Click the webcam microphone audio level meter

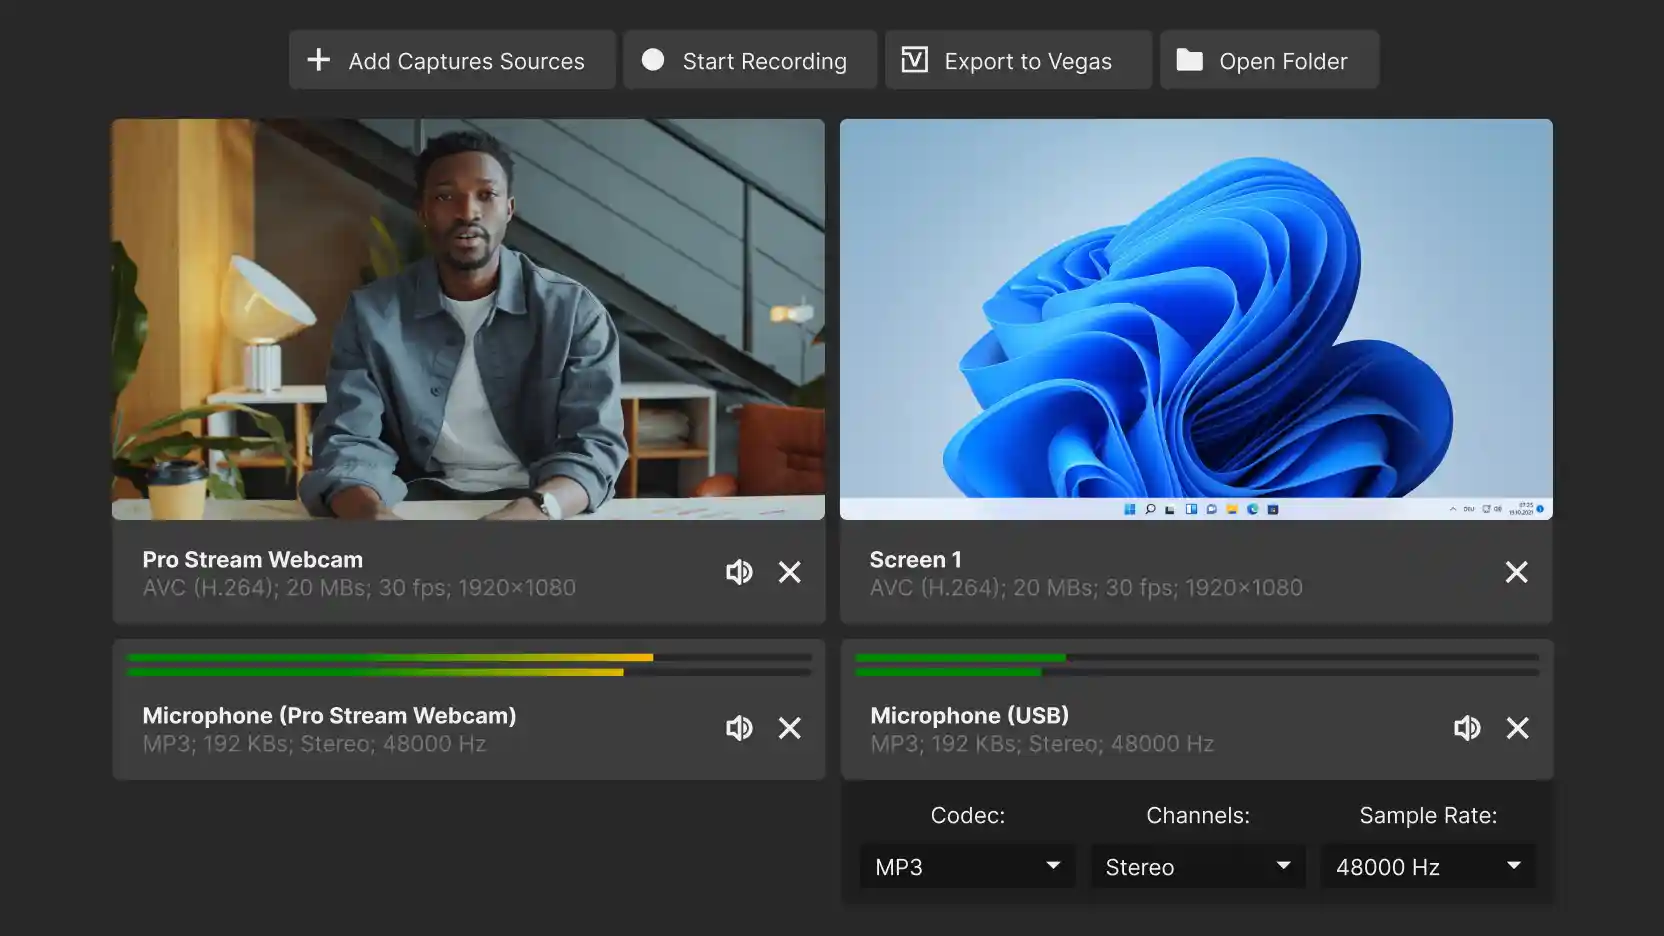(x=470, y=665)
